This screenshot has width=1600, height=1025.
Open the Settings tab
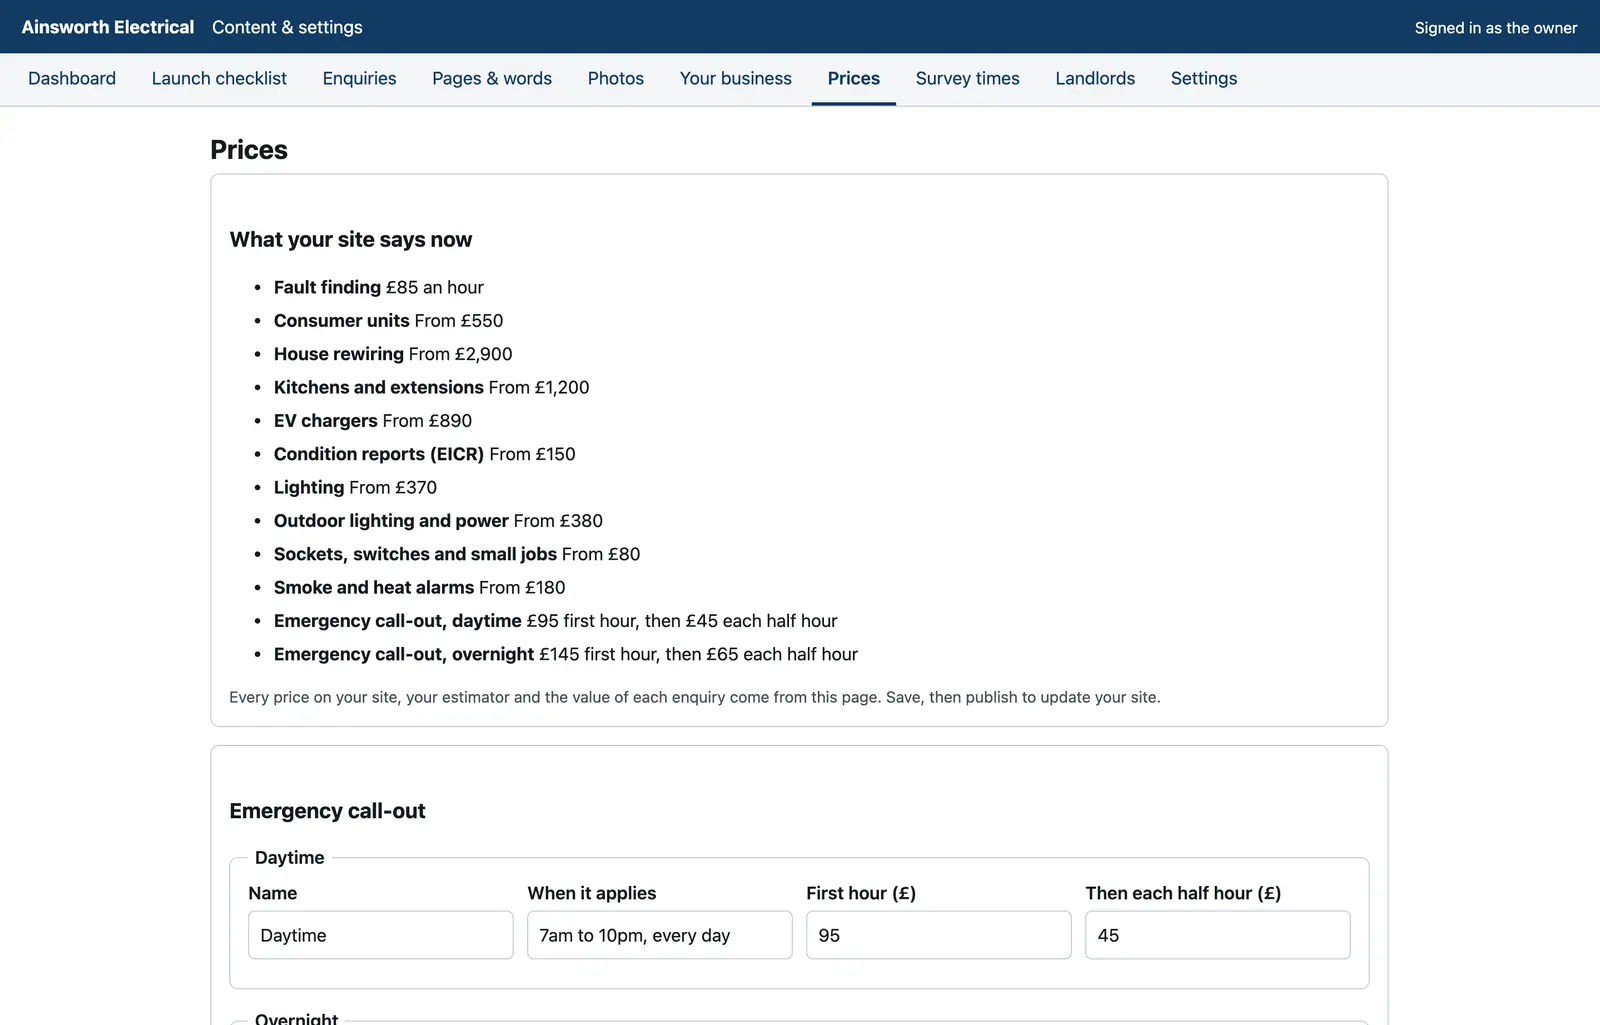coord(1204,78)
